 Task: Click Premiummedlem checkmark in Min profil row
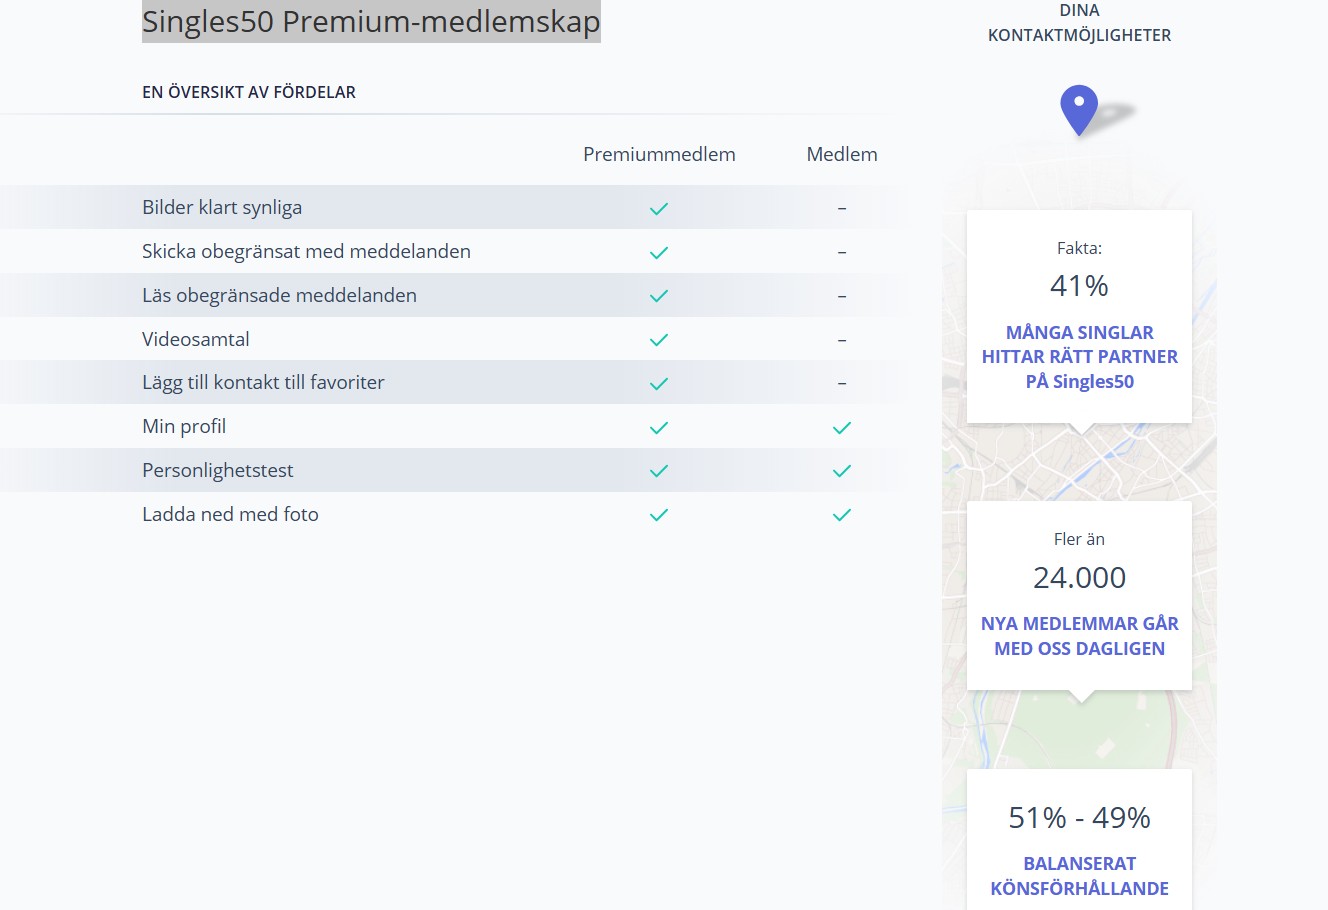click(659, 428)
